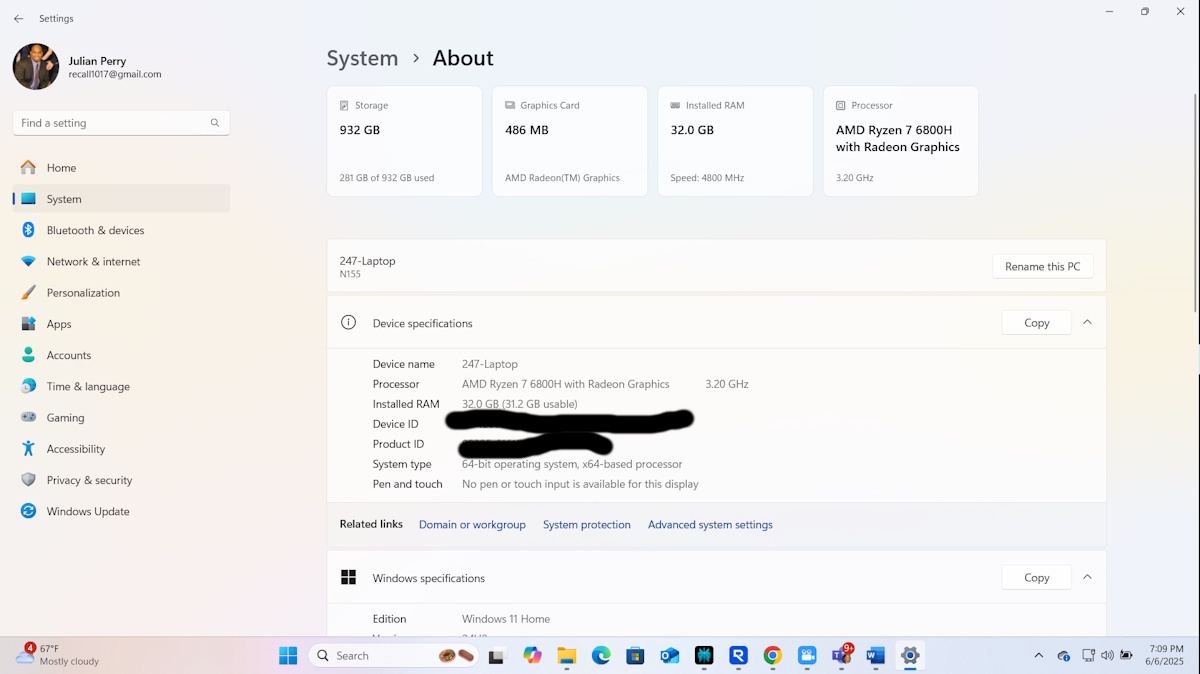Image resolution: width=1200 pixels, height=674 pixels.
Task: Open the teal-on-black app taskbar icon
Action: [x=704, y=656]
